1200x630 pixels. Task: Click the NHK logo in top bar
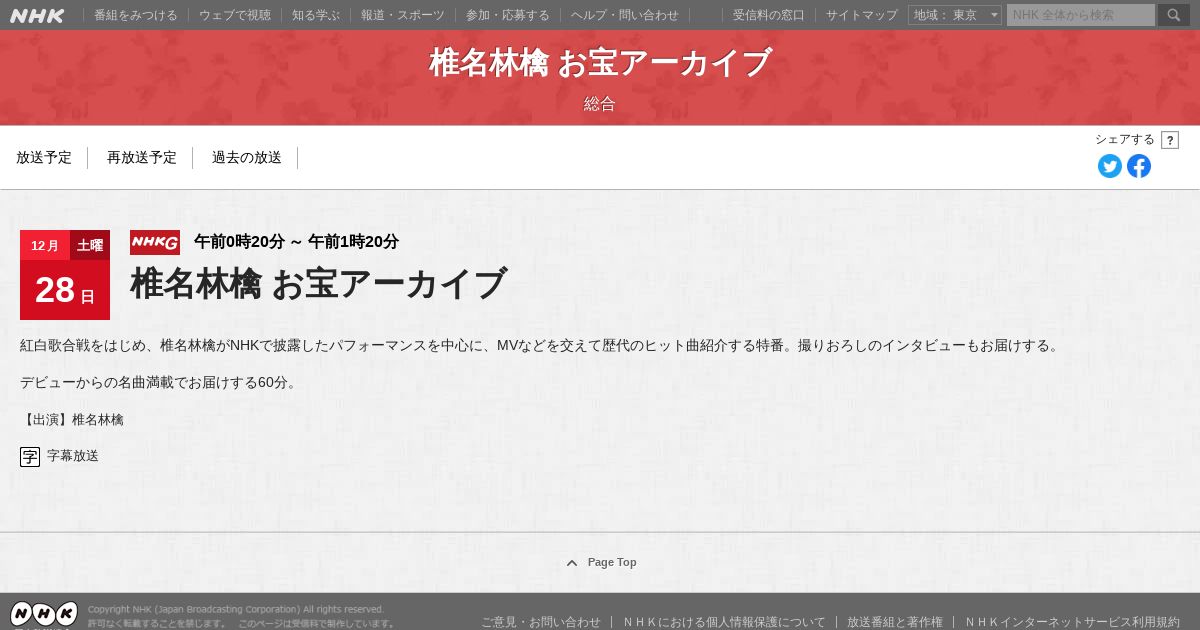pos(37,15)
